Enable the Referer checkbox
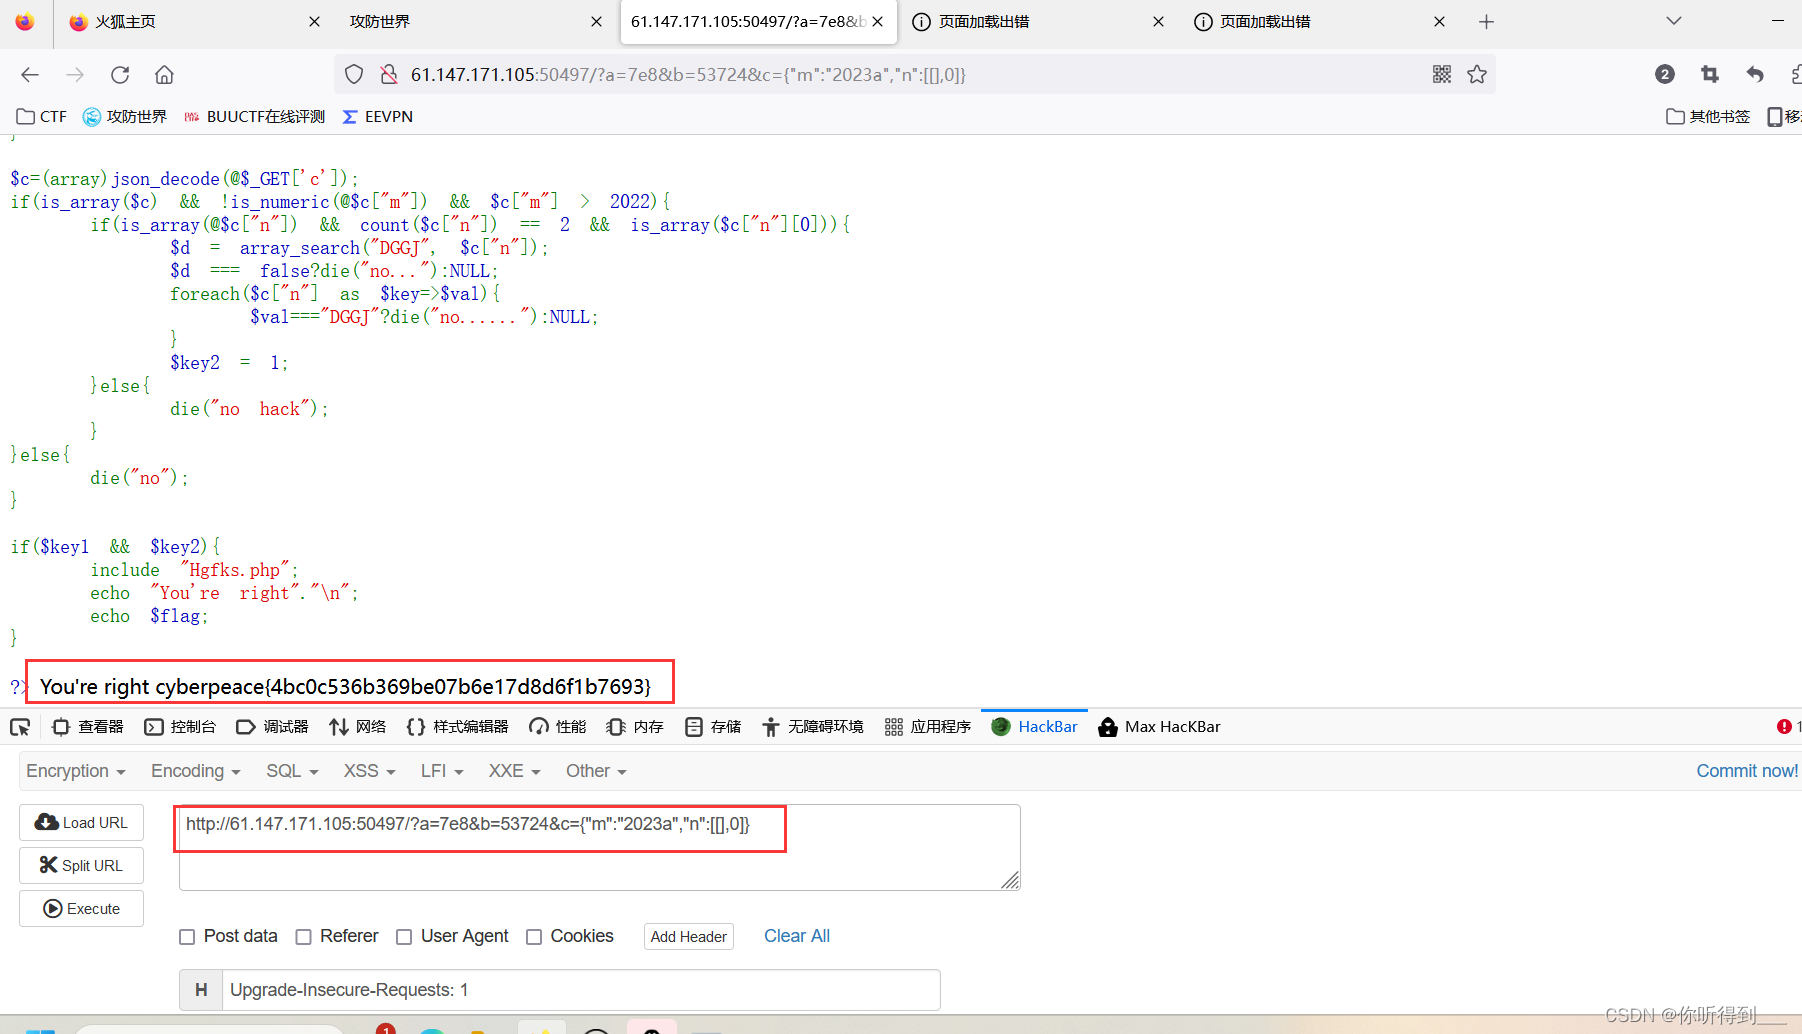The image size is (1802, 1034). 303,936
